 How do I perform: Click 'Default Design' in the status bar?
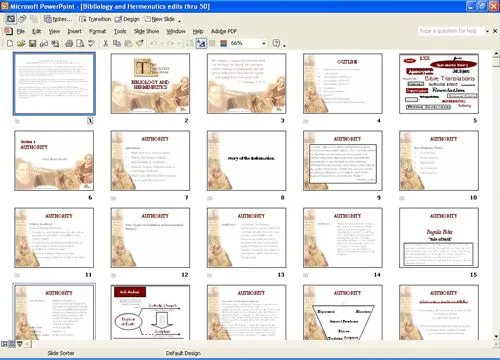pyautogui.click(x=183, y=353)
